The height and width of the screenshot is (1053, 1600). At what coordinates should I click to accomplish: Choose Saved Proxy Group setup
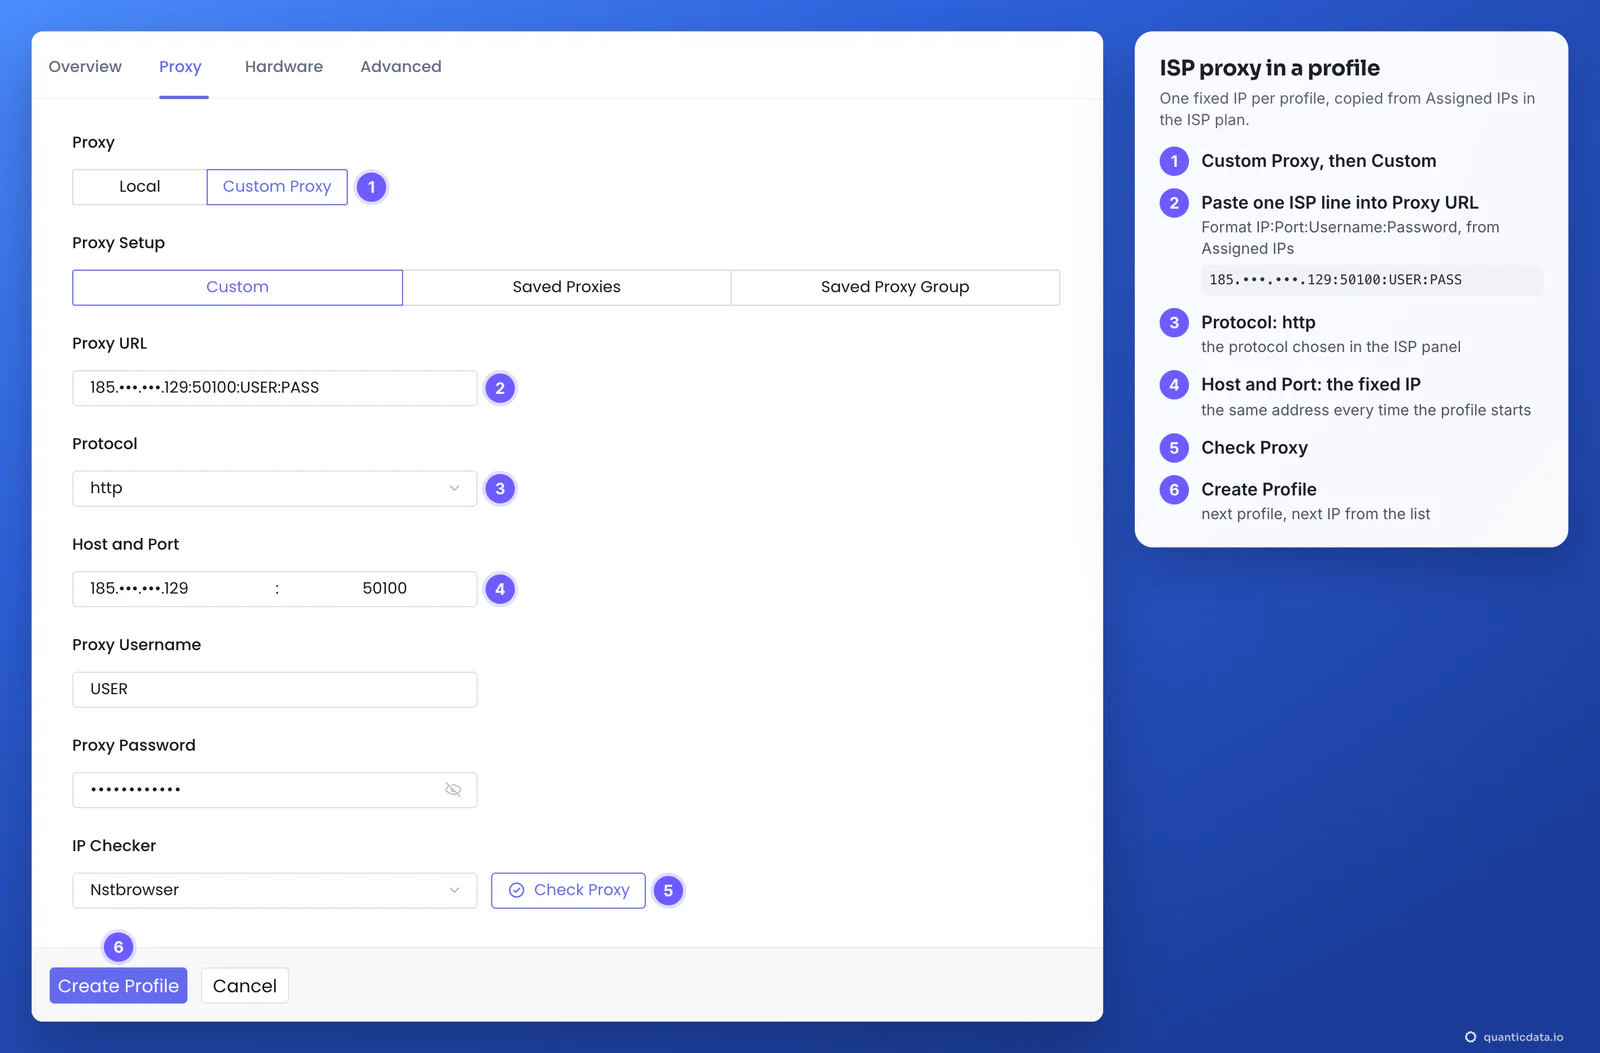[x=895, y=287]
